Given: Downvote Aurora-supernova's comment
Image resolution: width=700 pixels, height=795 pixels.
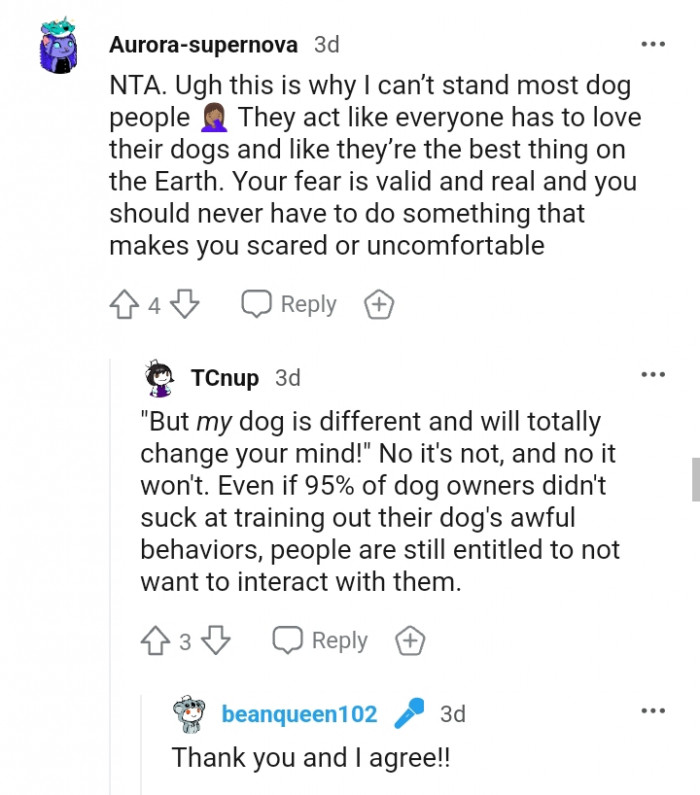Looking at the screenshot, I should (186, 304).
